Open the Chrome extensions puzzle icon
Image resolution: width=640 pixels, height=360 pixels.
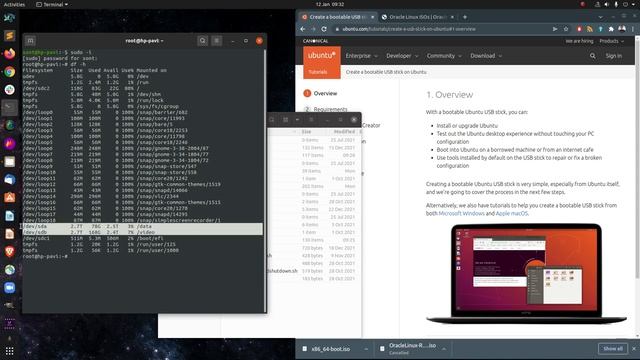pyautogui.click(x=611, y=29)
